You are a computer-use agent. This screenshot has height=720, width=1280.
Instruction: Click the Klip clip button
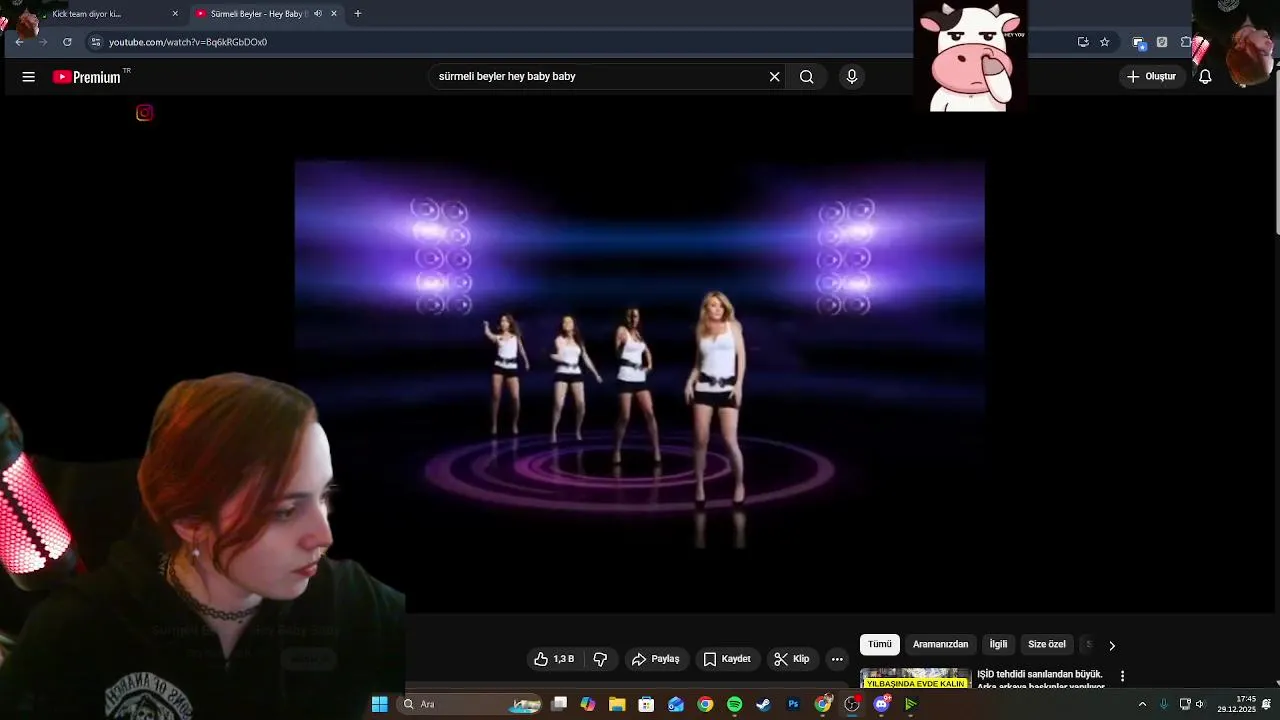click(792, 659)
